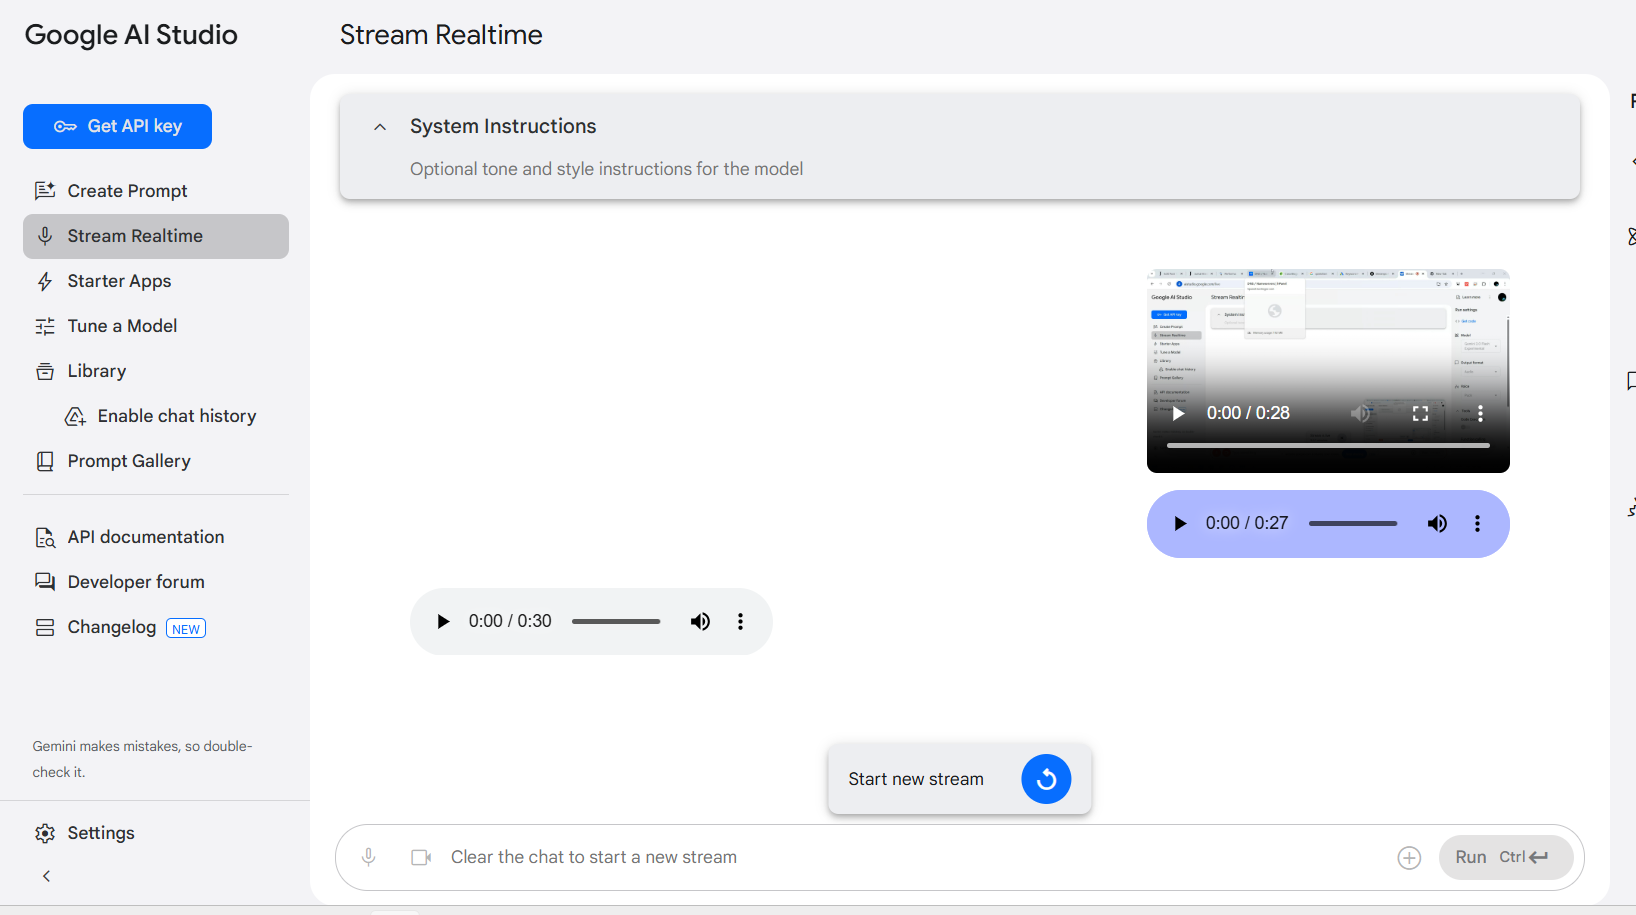Click the microphone icon in the input bar

369,857
